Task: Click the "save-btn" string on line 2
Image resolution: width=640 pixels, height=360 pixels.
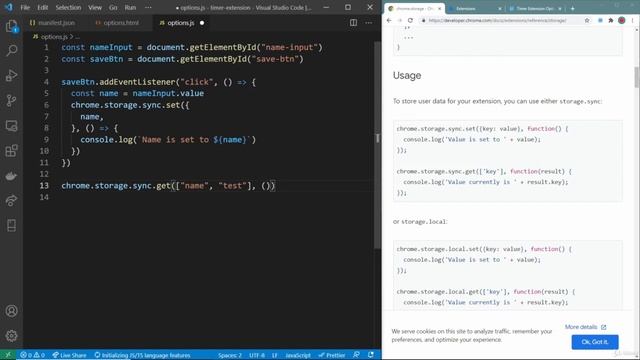Action: (276, 59)
